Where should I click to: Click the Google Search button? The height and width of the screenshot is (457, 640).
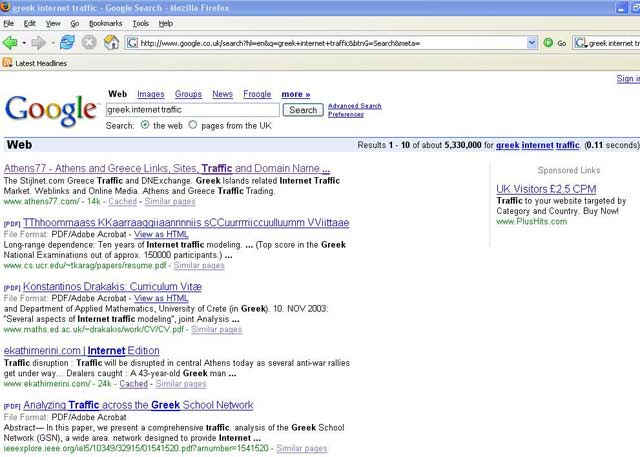[303, 110]
